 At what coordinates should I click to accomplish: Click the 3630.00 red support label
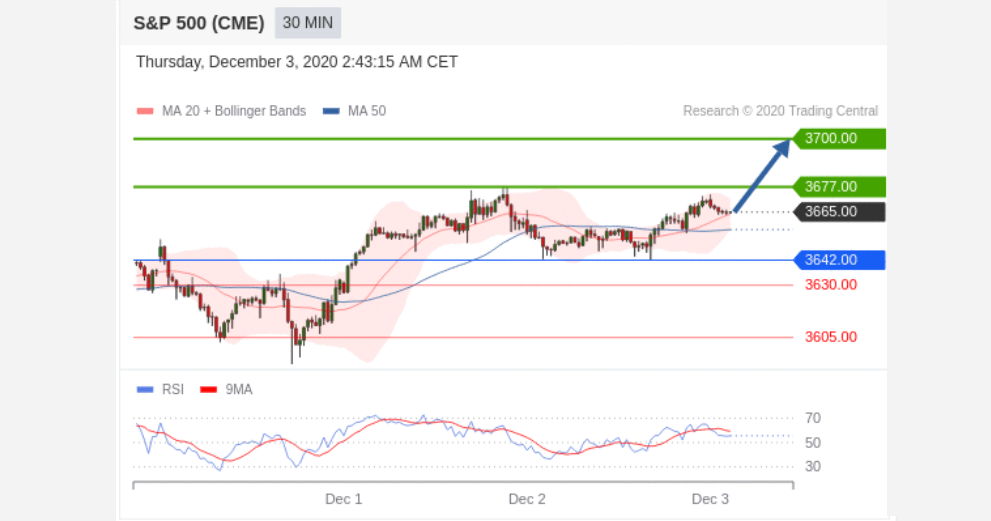pyautogui.click(x=830, y=285)
